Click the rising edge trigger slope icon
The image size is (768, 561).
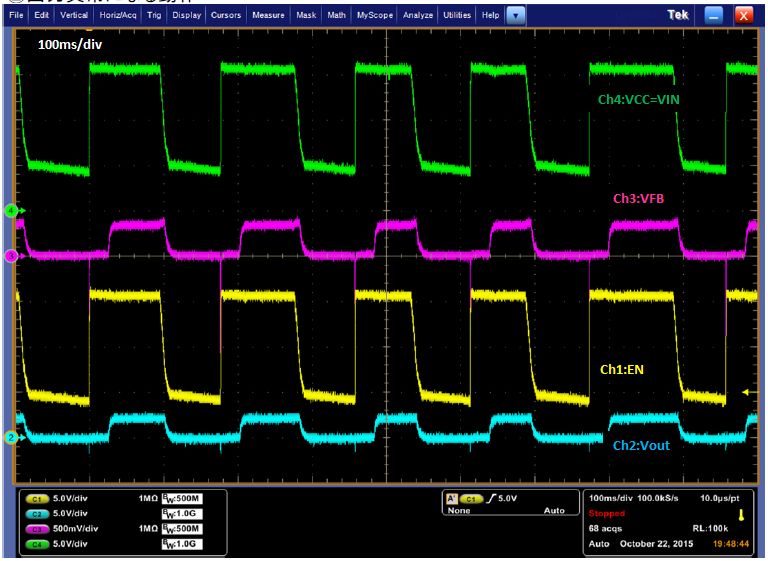point(491,499)
